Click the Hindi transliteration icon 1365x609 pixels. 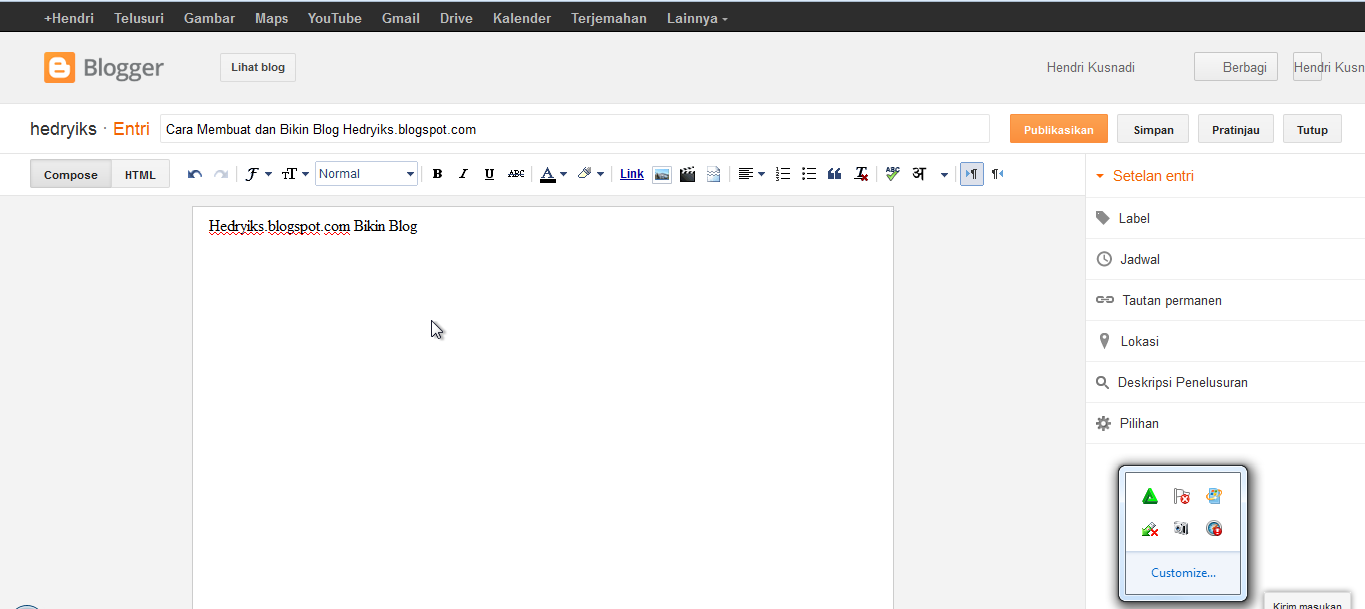click(x=918, y=174)
